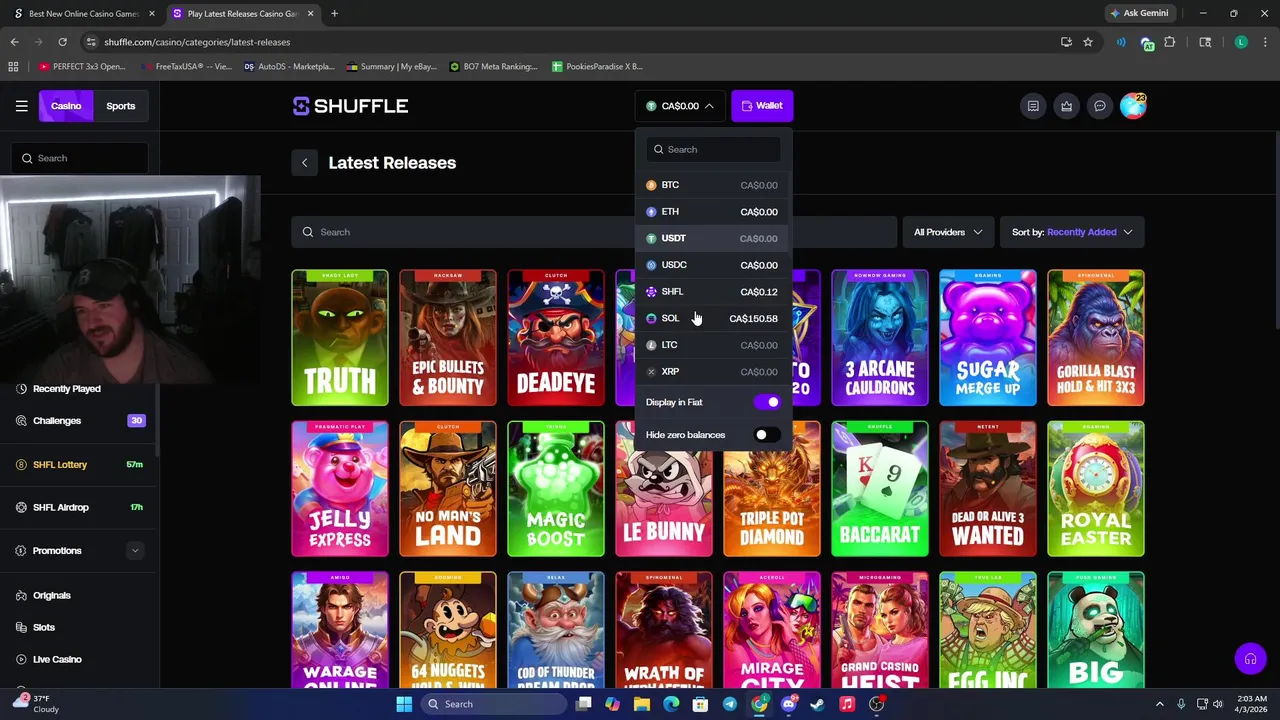Viewport: 1280px width, 720px height.
Task: Select SOL currency with CA$150.58
Action: coord(712,318)
